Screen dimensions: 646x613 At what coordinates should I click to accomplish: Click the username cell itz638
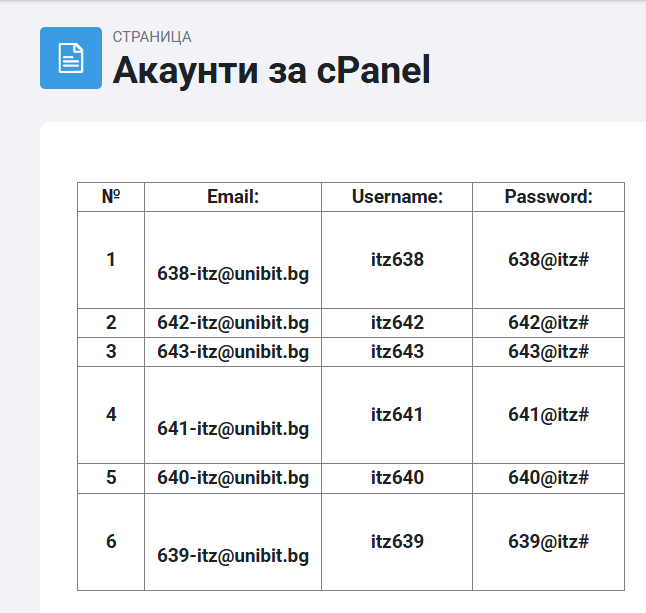click(397, 260)
